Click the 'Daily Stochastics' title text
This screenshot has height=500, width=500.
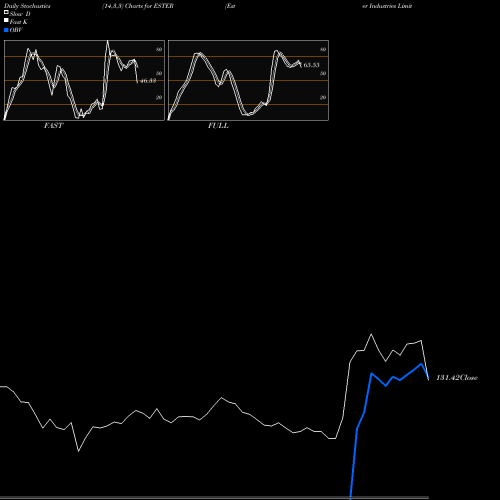(x=27, y=6)
